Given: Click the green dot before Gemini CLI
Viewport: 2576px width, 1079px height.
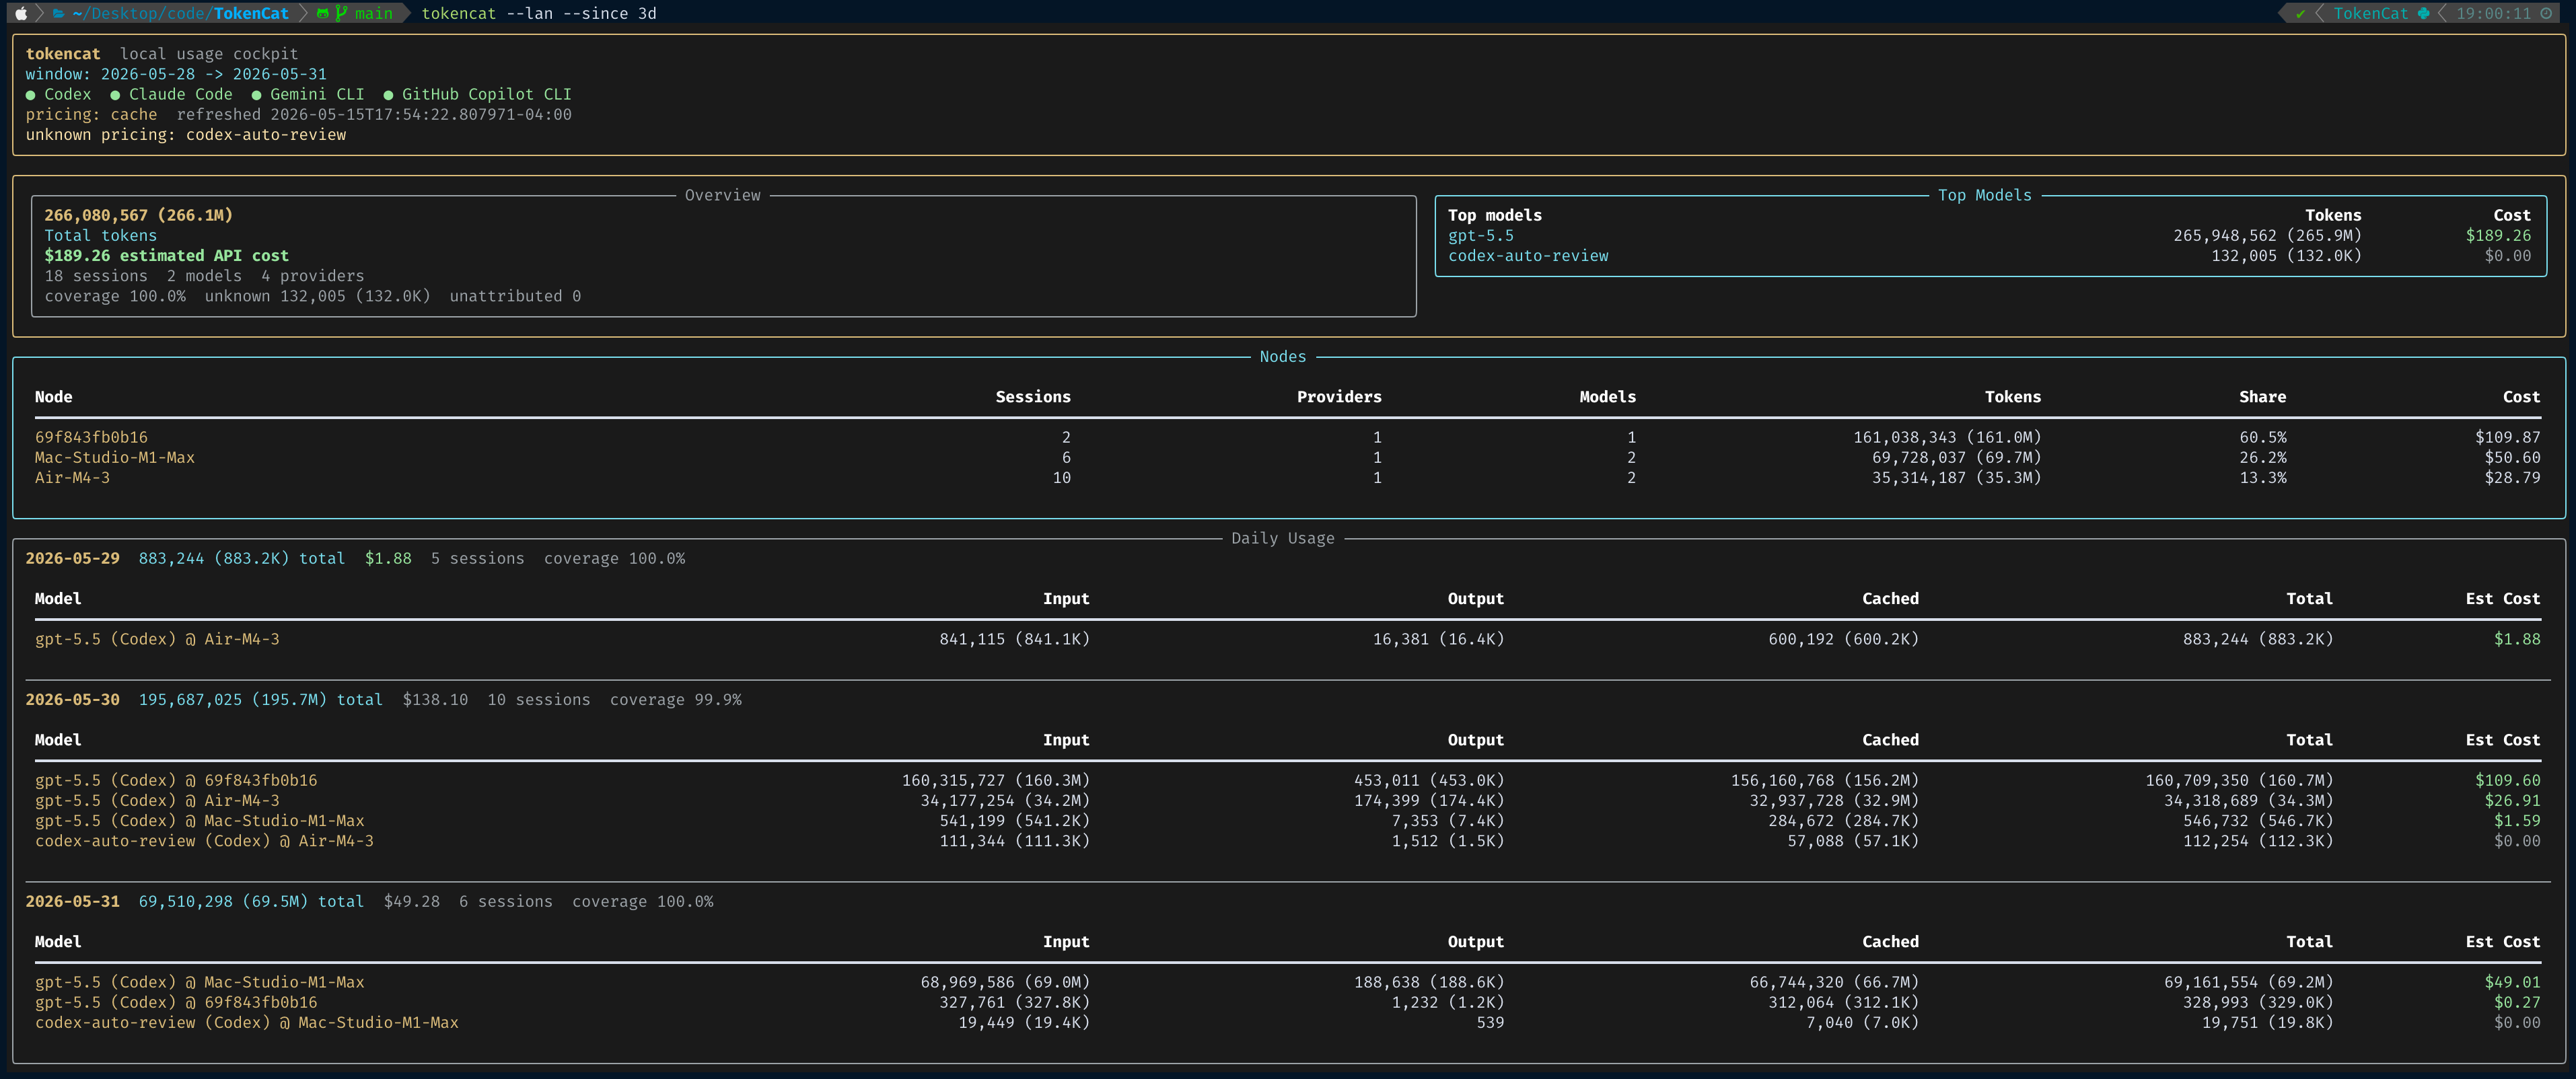Looking at the screenshot, I should coord(256,95).
